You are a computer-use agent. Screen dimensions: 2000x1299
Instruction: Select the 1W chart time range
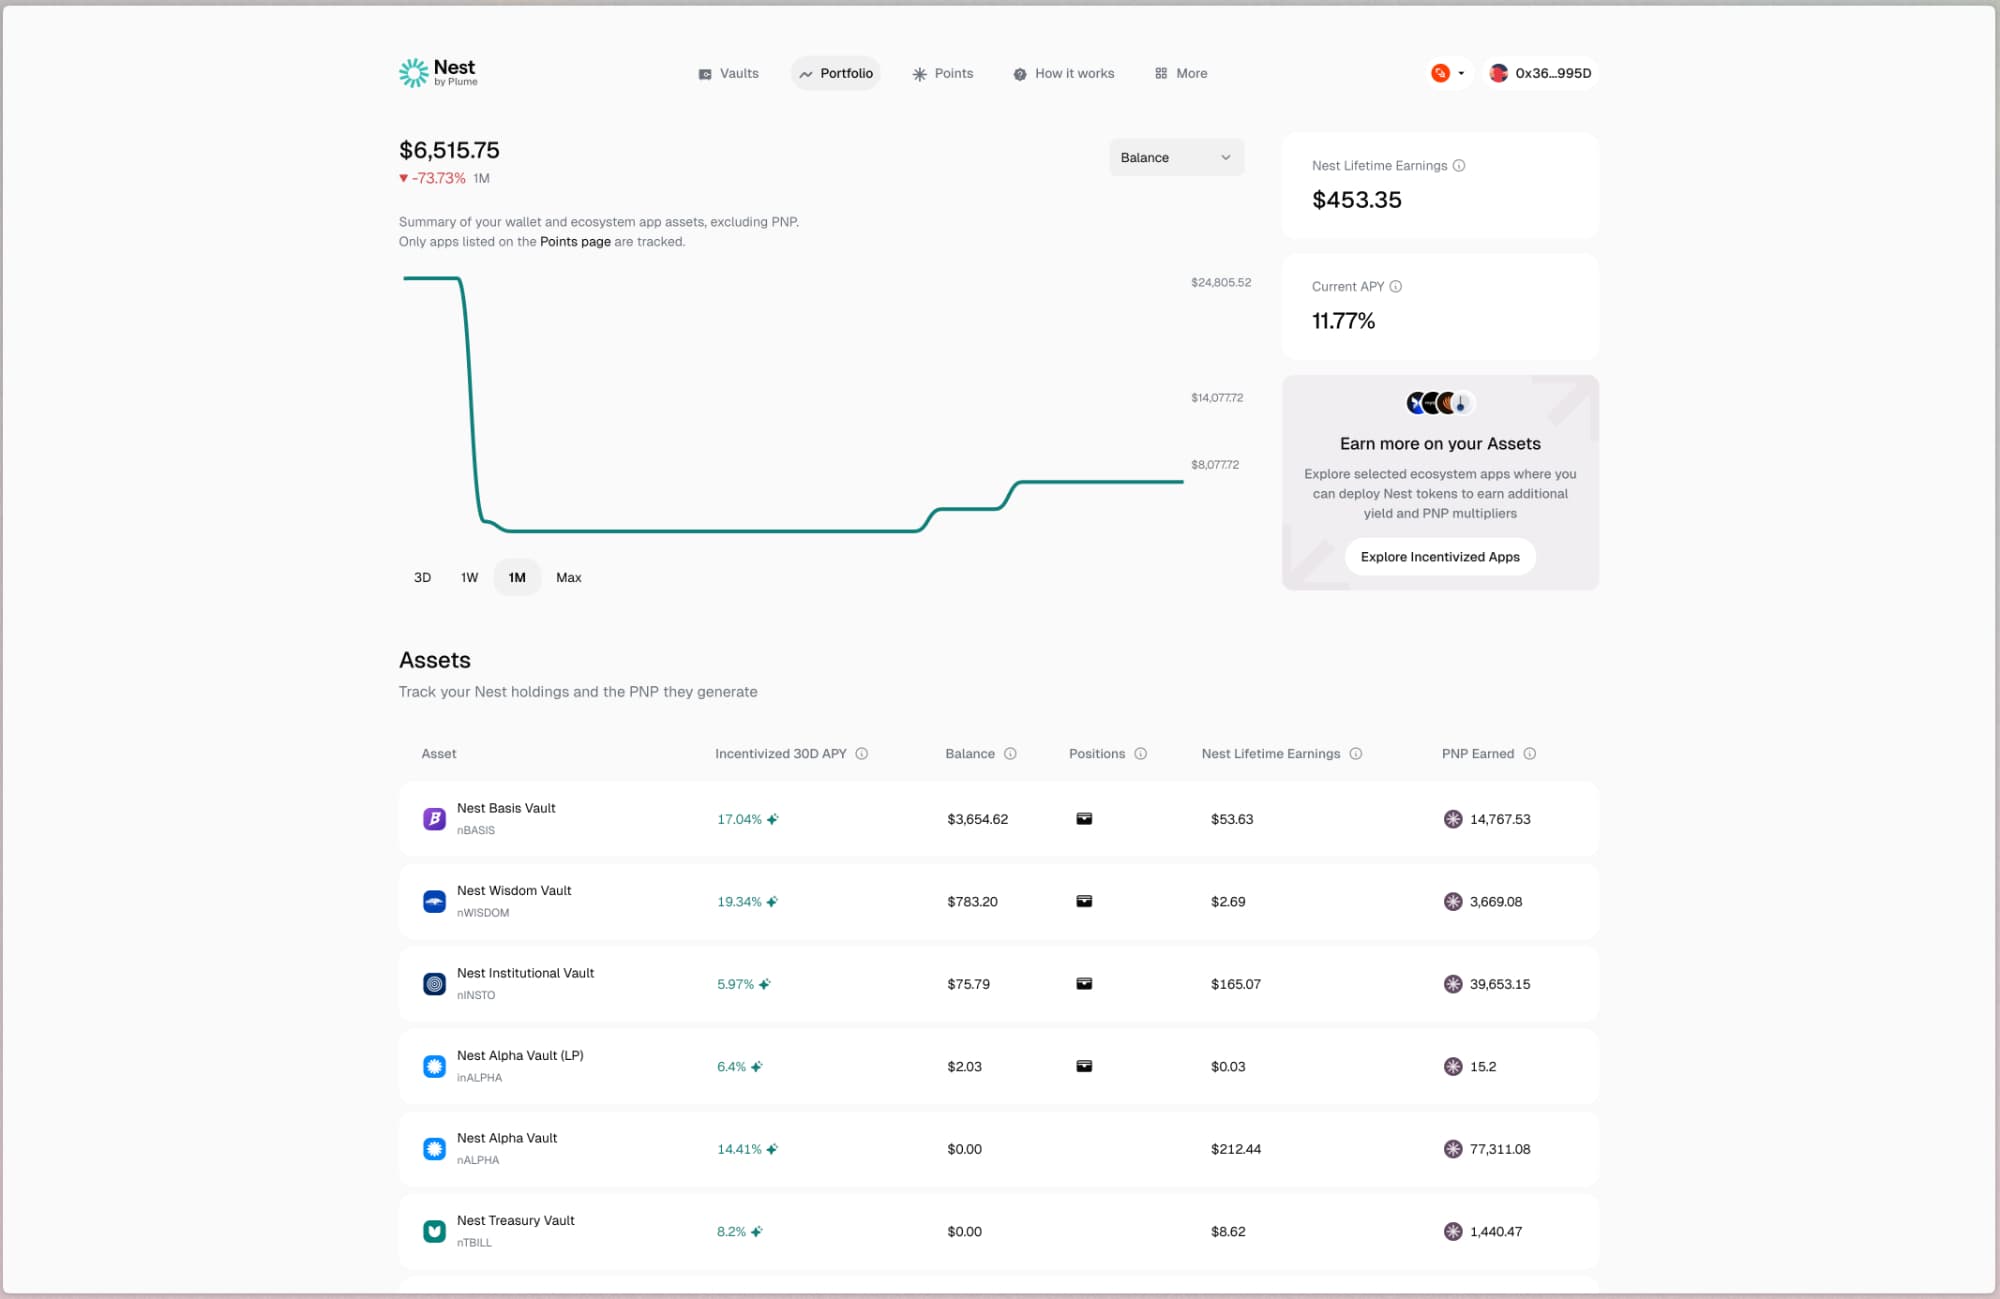coord(469,578)
